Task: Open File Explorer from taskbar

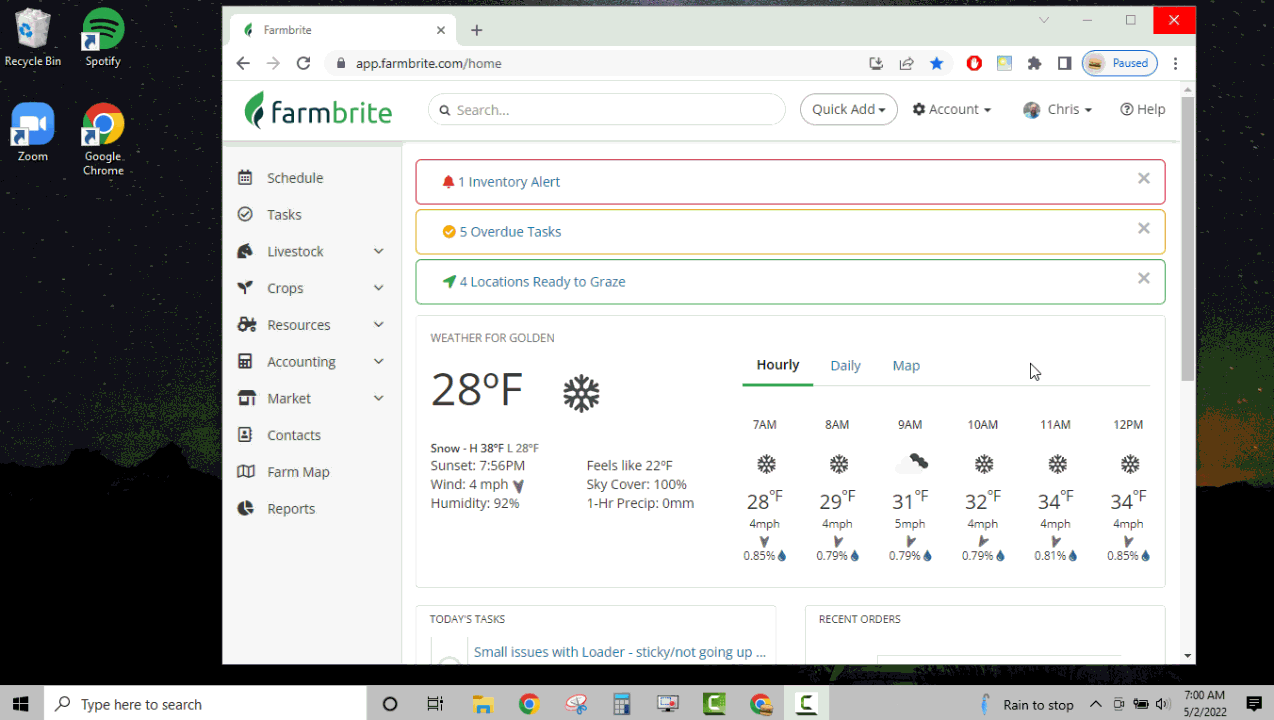Action: click(483, 704)
